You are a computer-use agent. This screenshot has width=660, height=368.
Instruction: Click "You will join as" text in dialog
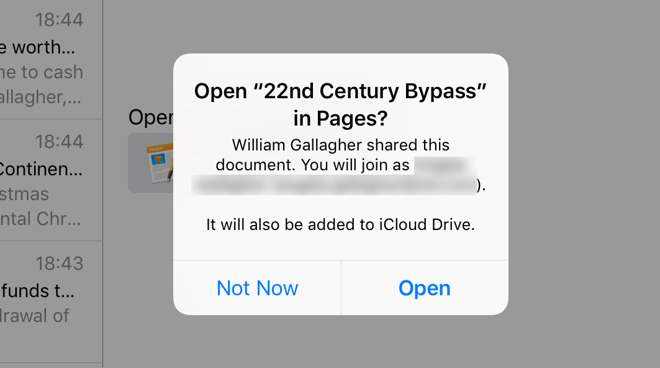[x=355, y=165]
